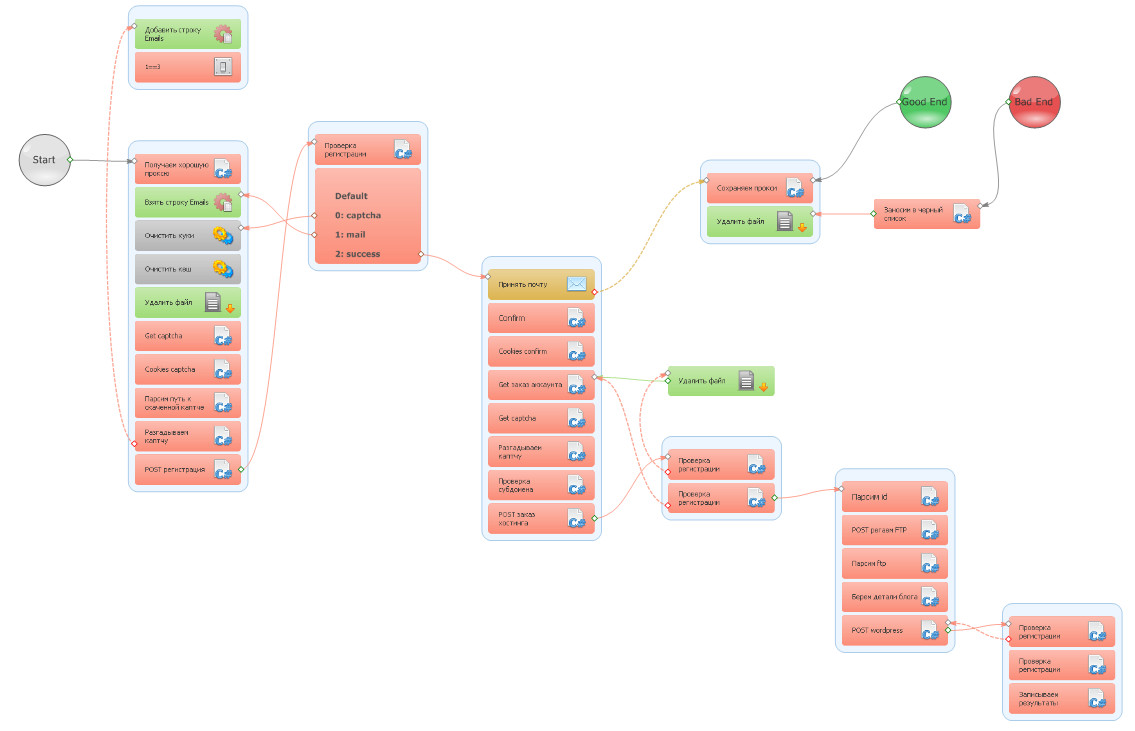Select the Cookies confirm action block
Viewport: 1135px width, 731px height.
[541, 352]
